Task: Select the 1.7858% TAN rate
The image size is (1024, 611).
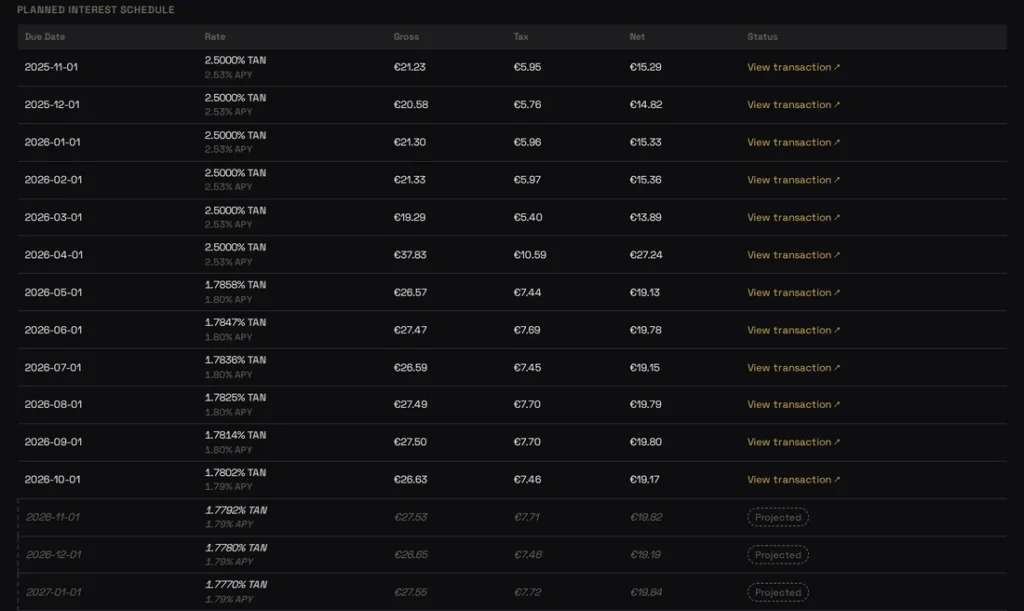Action: point(235,285)
